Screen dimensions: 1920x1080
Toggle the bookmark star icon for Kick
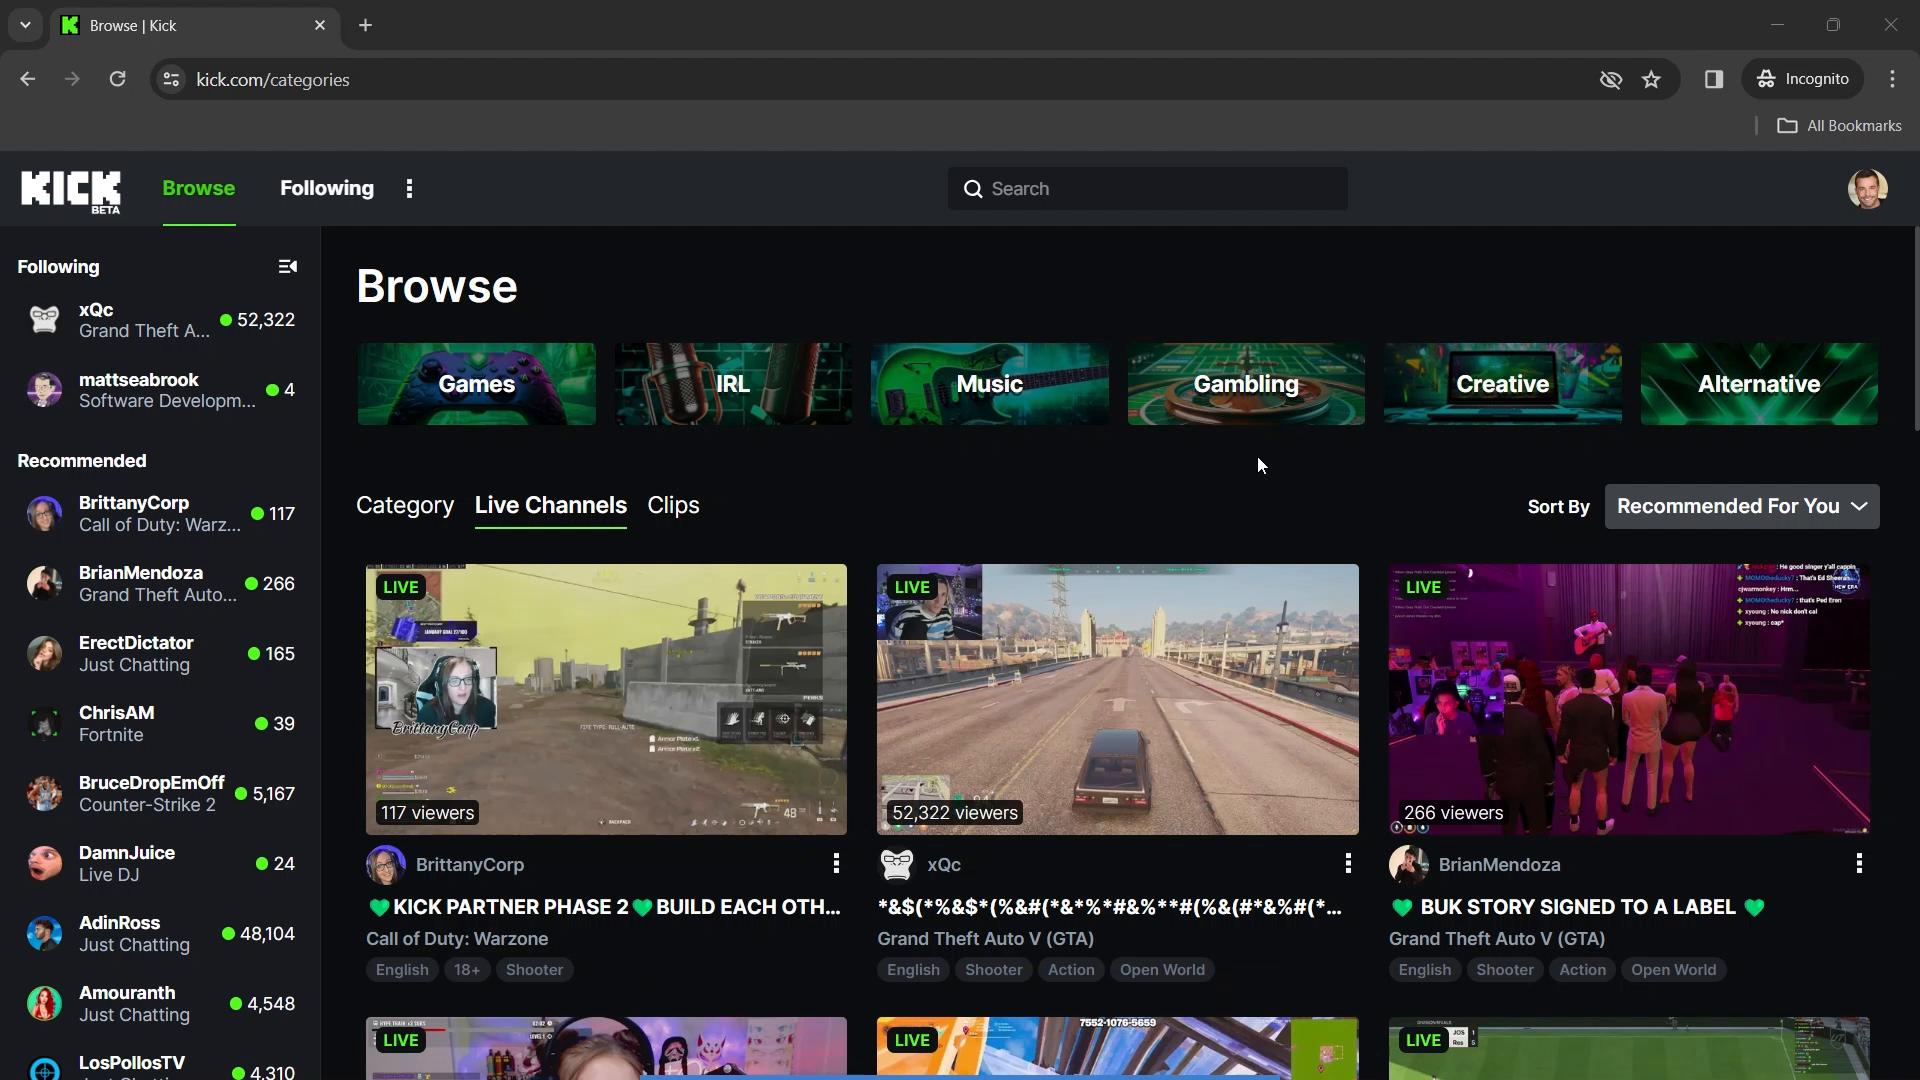[1651, 79]
